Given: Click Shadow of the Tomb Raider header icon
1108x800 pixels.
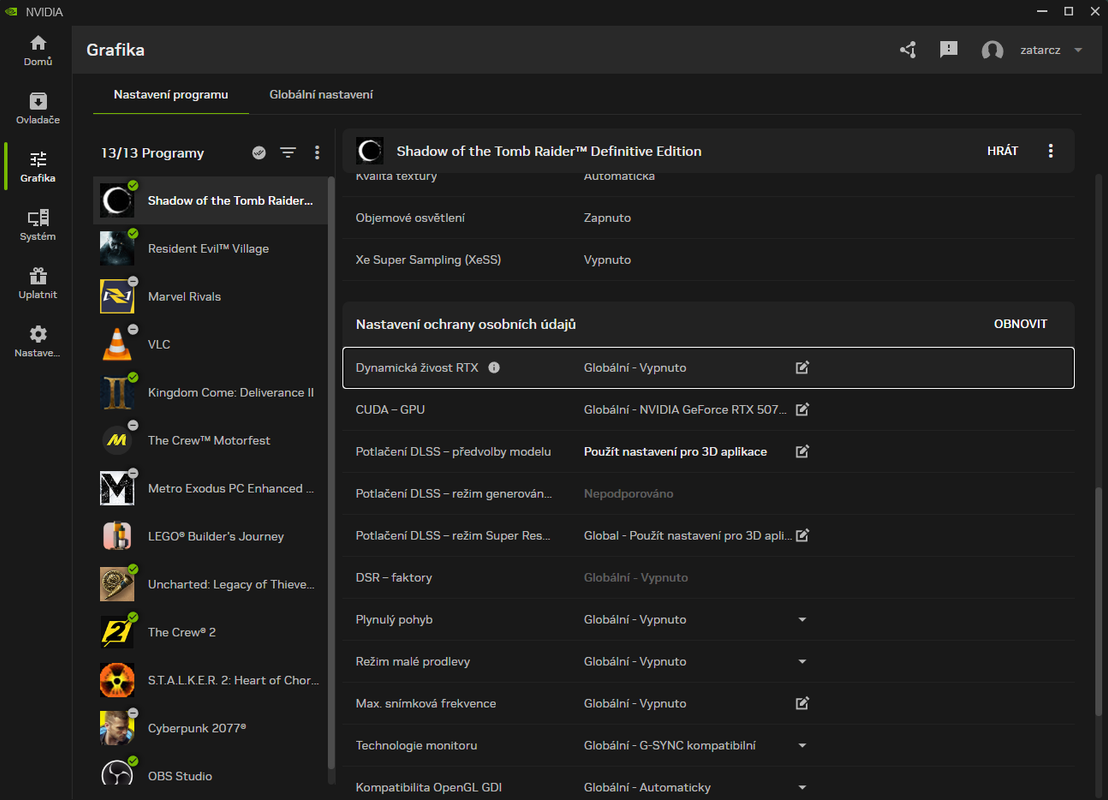Looking at the screenshot, I should pyautogui.click(x=370, y=151).
